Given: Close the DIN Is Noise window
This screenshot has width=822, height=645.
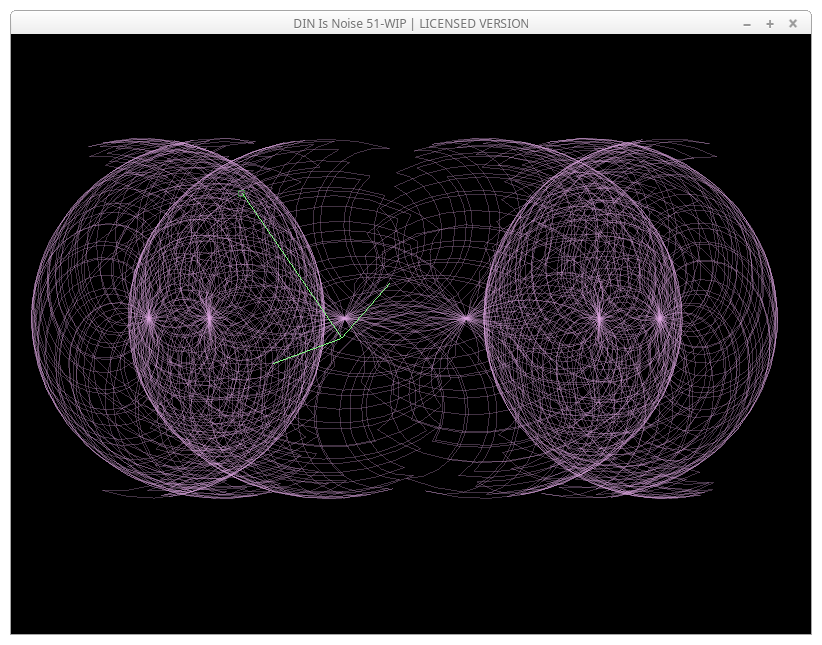Looking at the screenshot, I should [793, 24].
